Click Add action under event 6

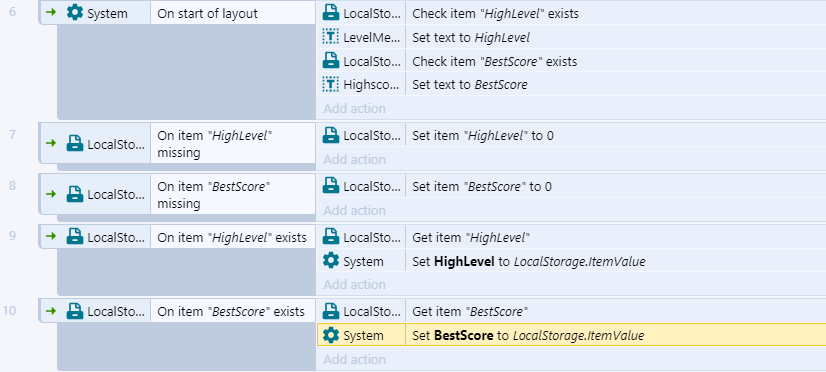[355, 109]
